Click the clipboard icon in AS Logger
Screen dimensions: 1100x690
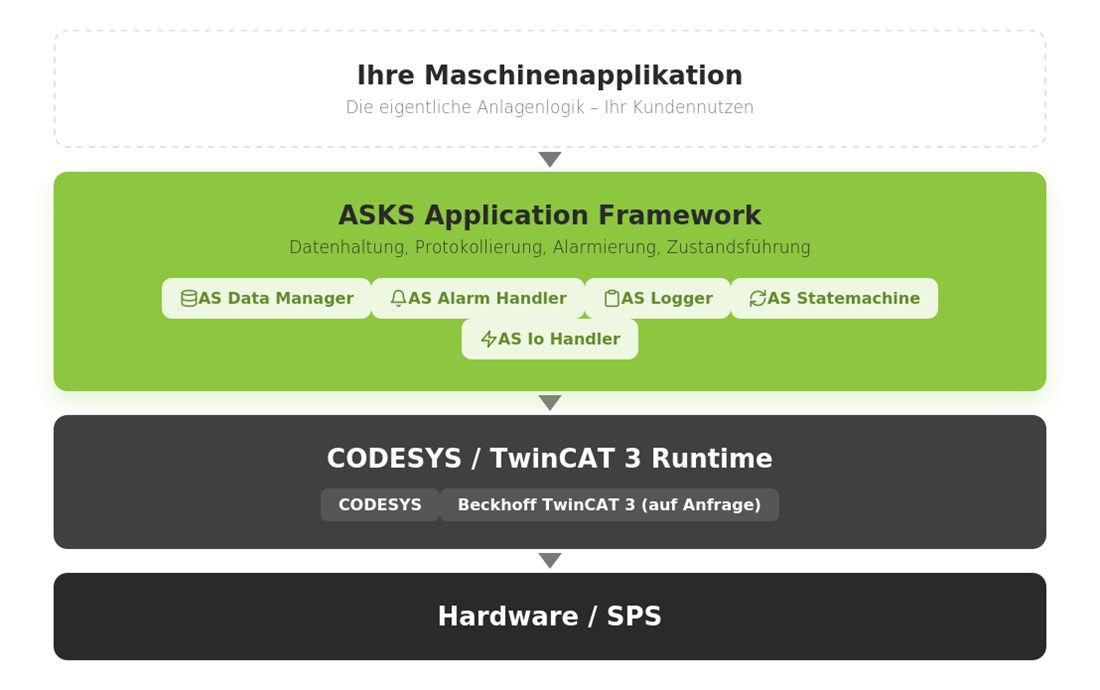click(612, 299)
